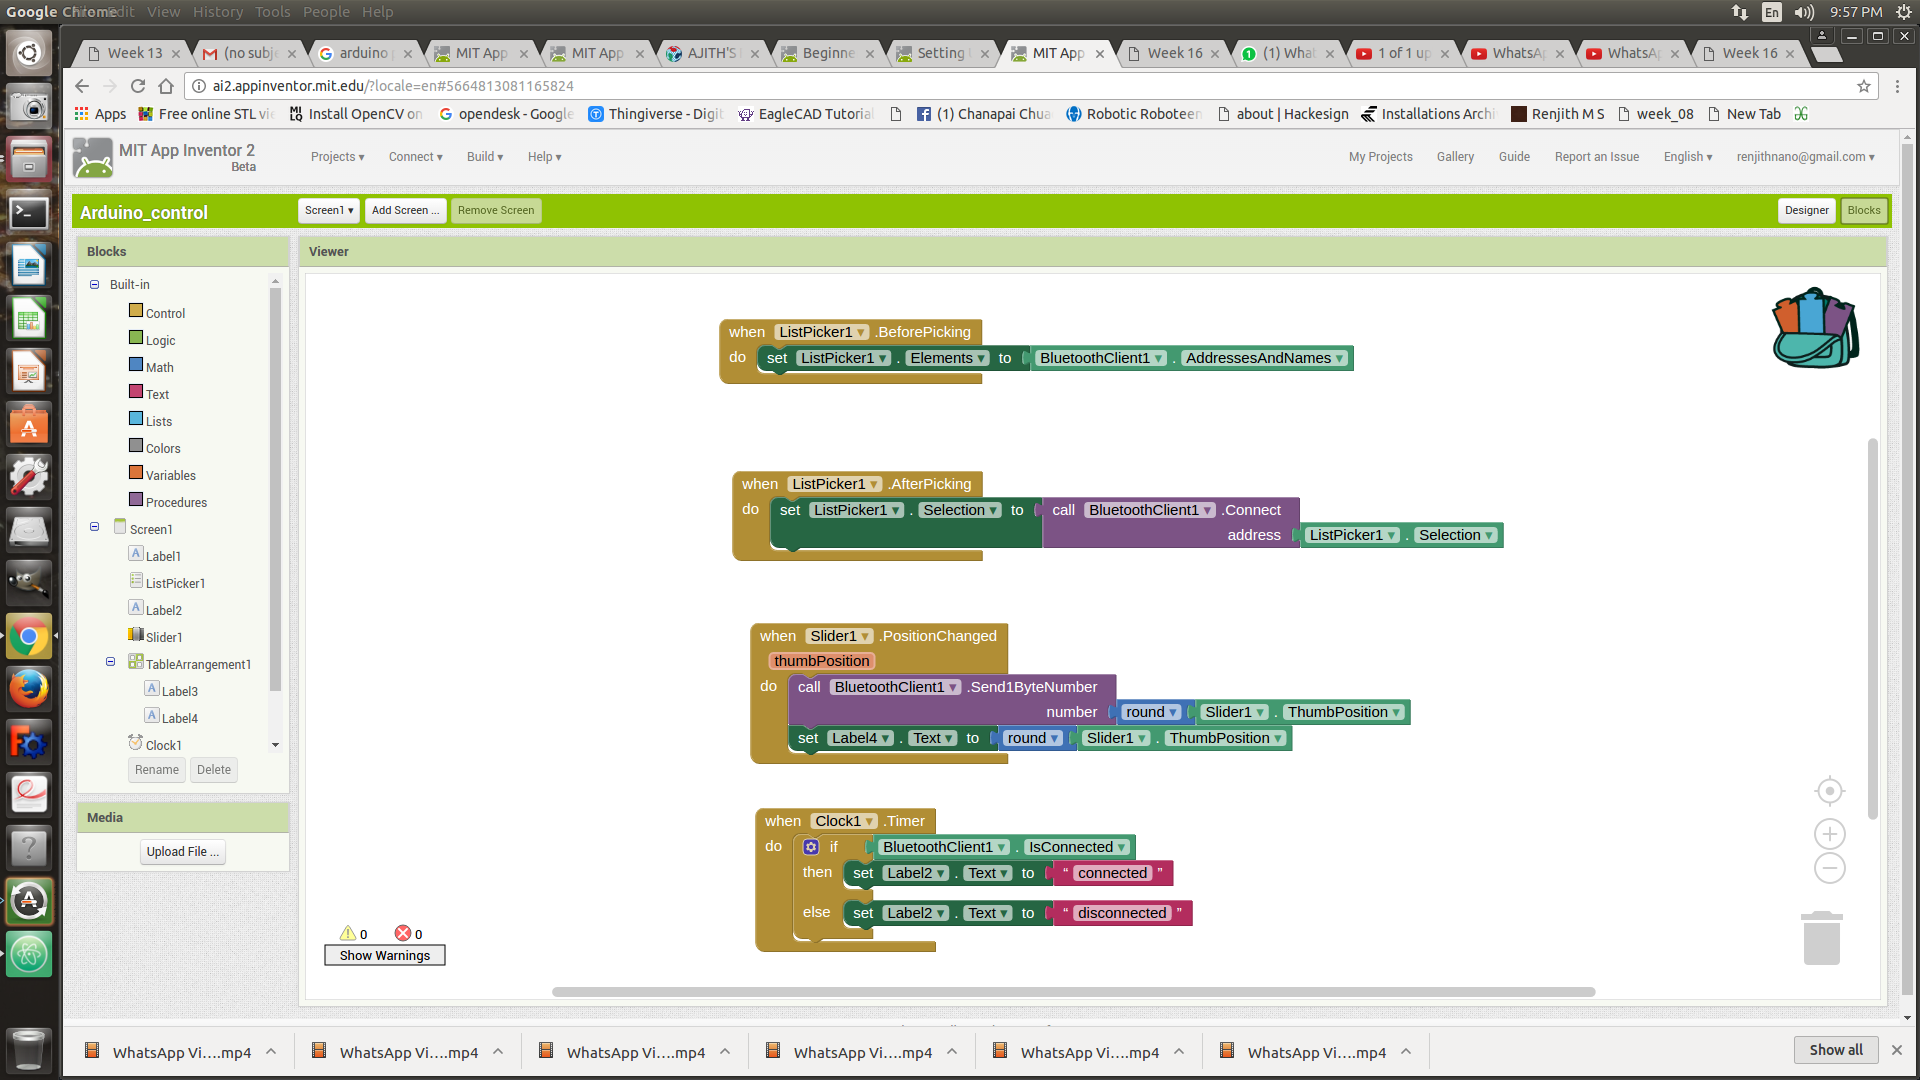Open the Projects menu
This screenshot has width=1920, height=1080.
click(337, 157)
